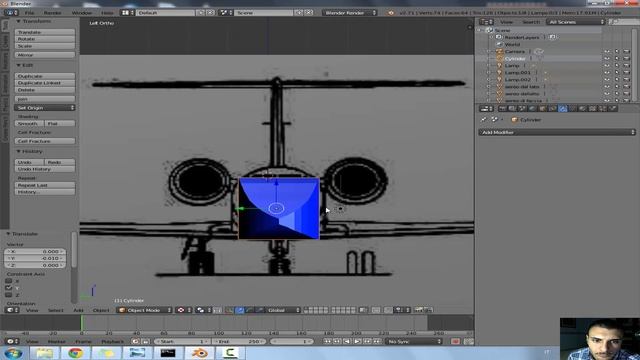Viewport: 640px width, 360px height.
Task: Click the Duplicate Linked button
Action: (x=45, y=83)
